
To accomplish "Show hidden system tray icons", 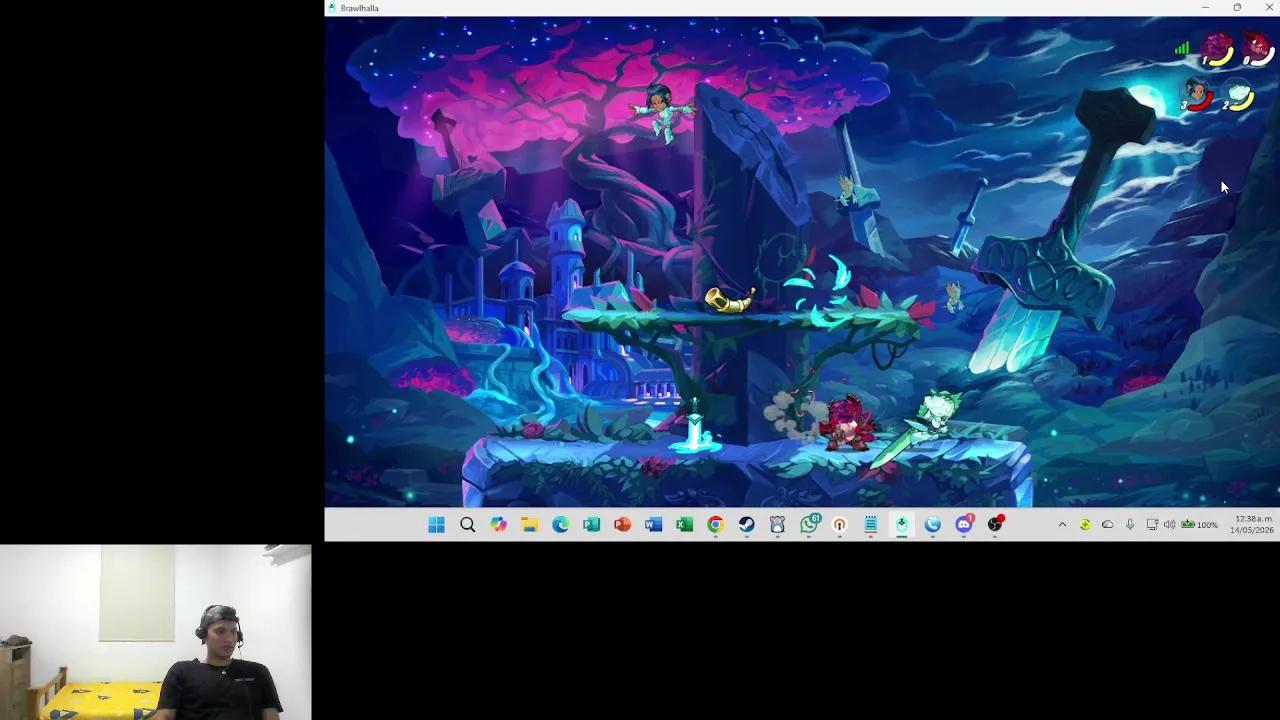I will point(1062,525).
